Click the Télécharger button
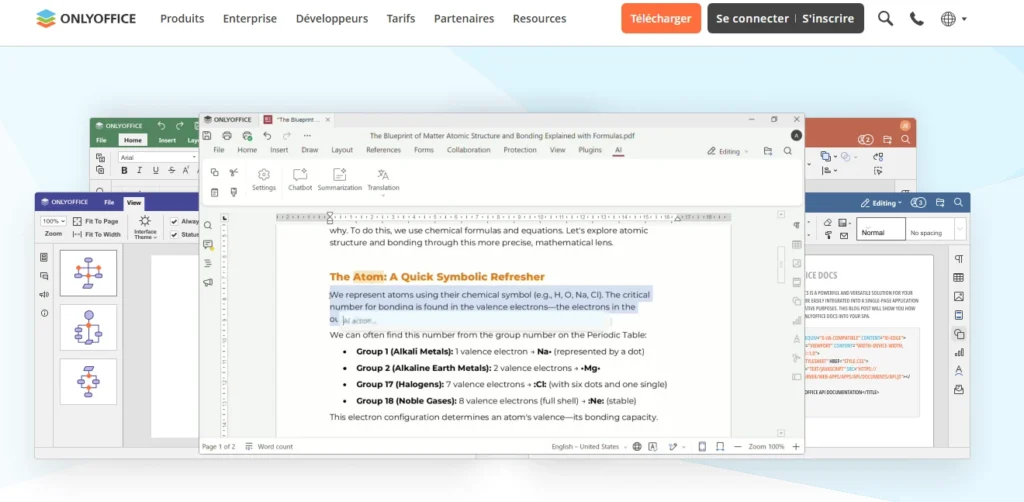The image size is (1024, 502). click(x=661, y=18)
